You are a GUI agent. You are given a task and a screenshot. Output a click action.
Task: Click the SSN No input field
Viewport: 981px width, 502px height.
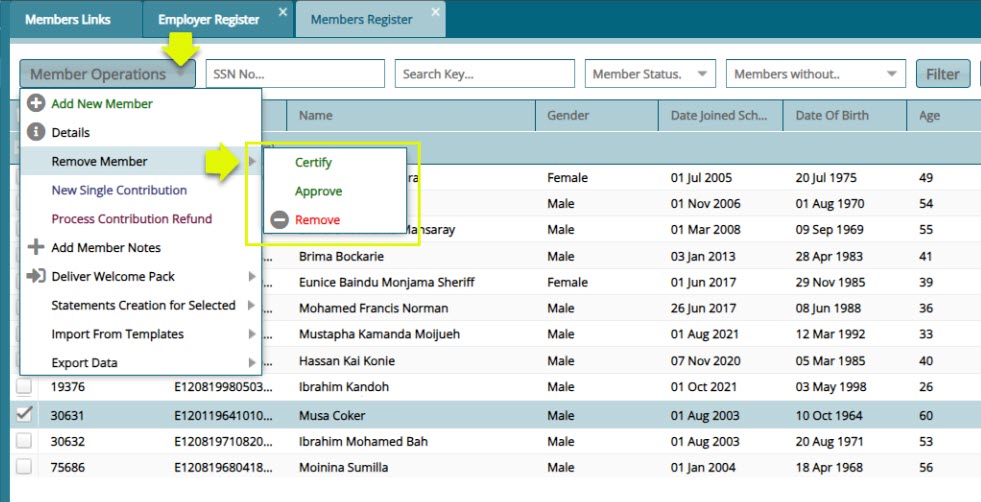(294, 74)
